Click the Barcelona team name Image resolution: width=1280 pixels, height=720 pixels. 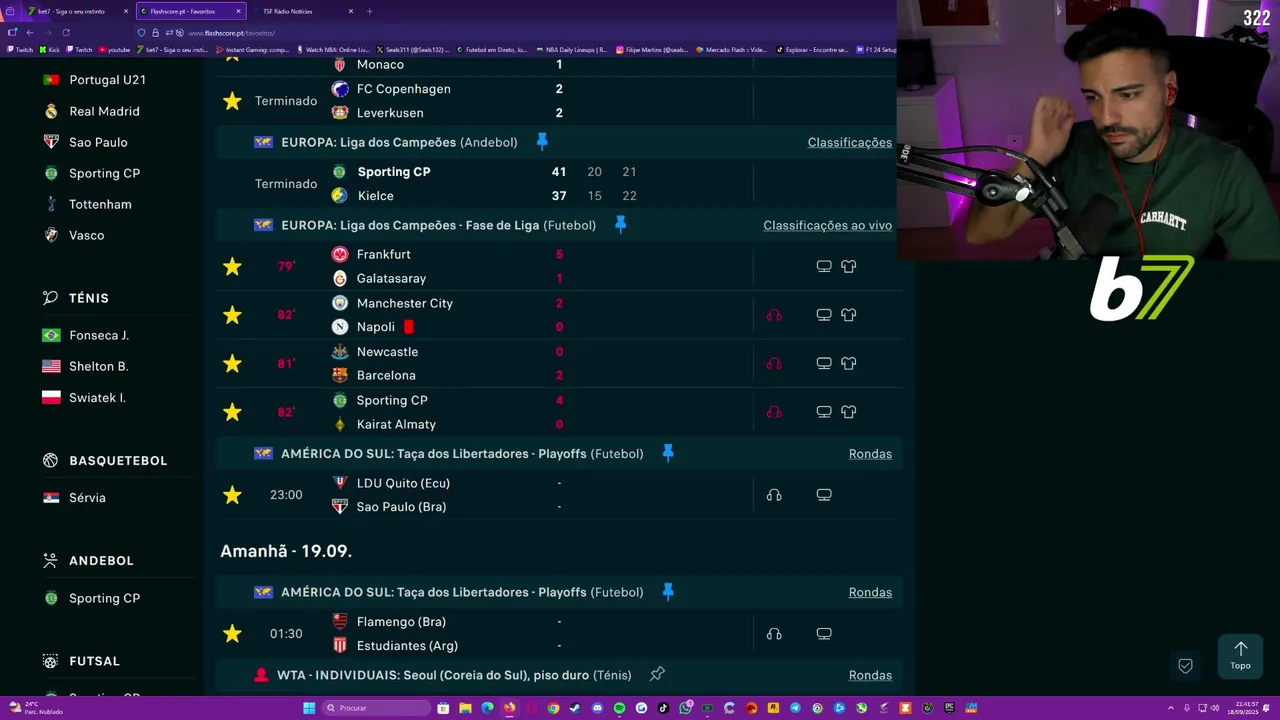tap(386, 375)
